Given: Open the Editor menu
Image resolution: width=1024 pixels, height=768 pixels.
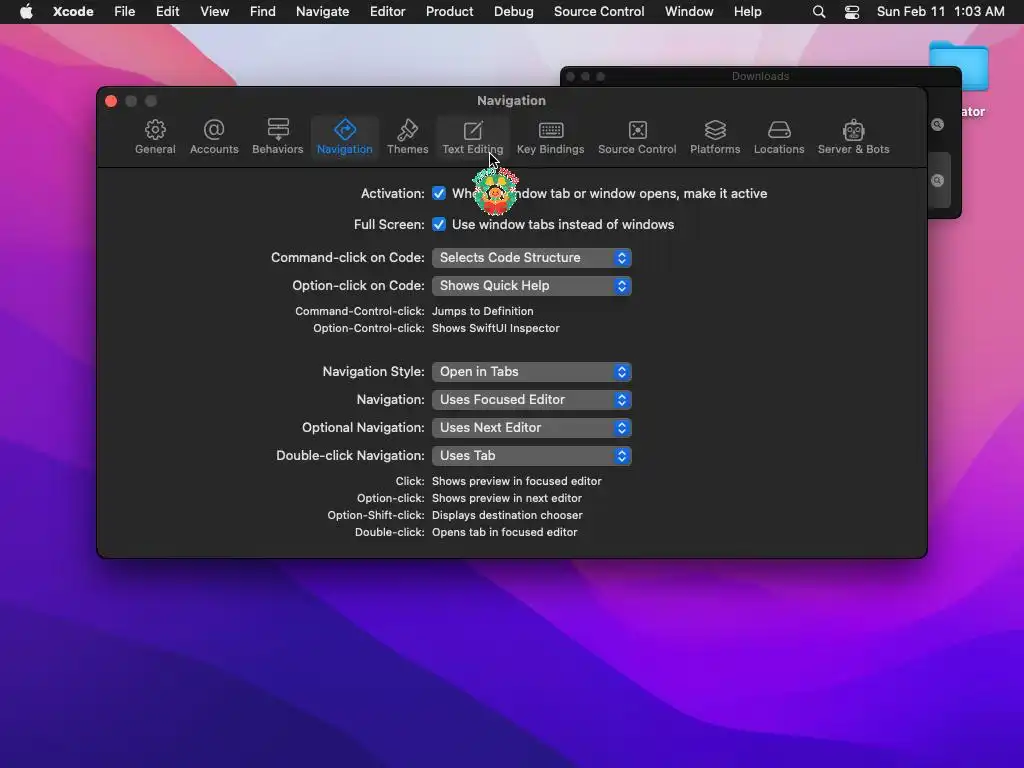Looking at the screenshot, I should tap(387, 12).
